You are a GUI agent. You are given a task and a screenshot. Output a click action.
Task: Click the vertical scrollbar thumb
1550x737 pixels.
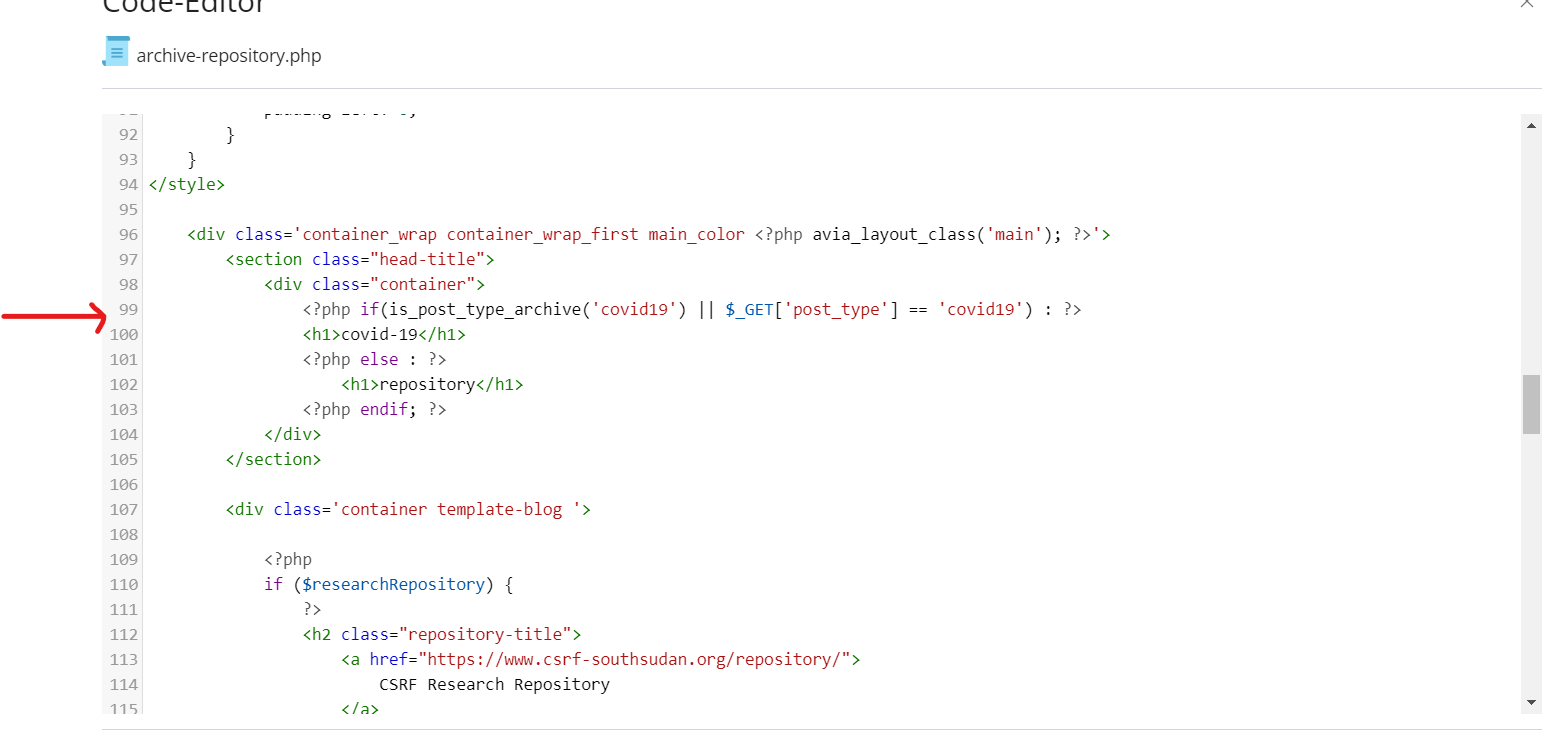(x=1531, y=404)
